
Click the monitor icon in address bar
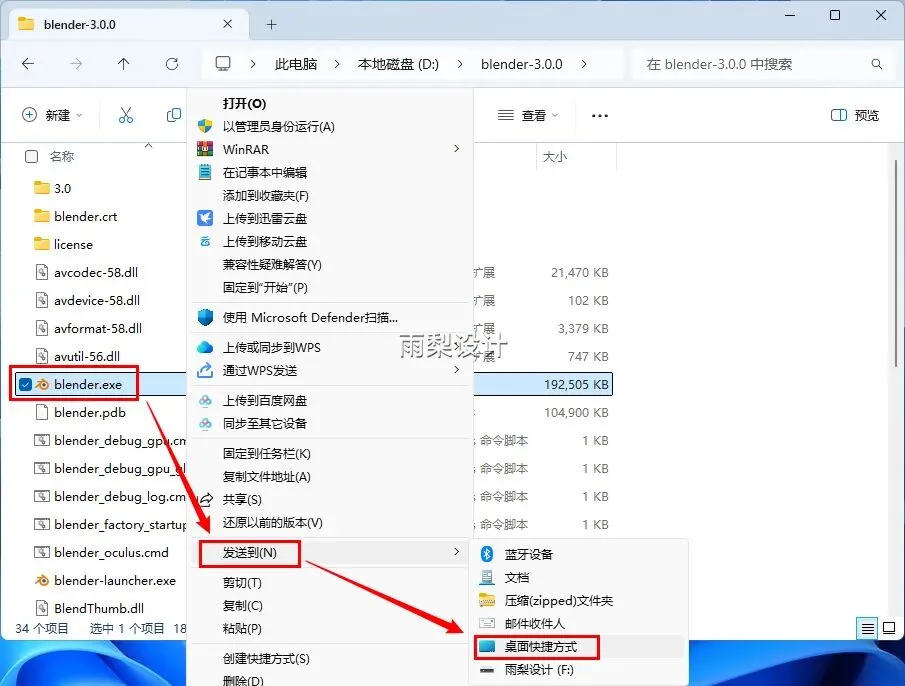point(223,63)
